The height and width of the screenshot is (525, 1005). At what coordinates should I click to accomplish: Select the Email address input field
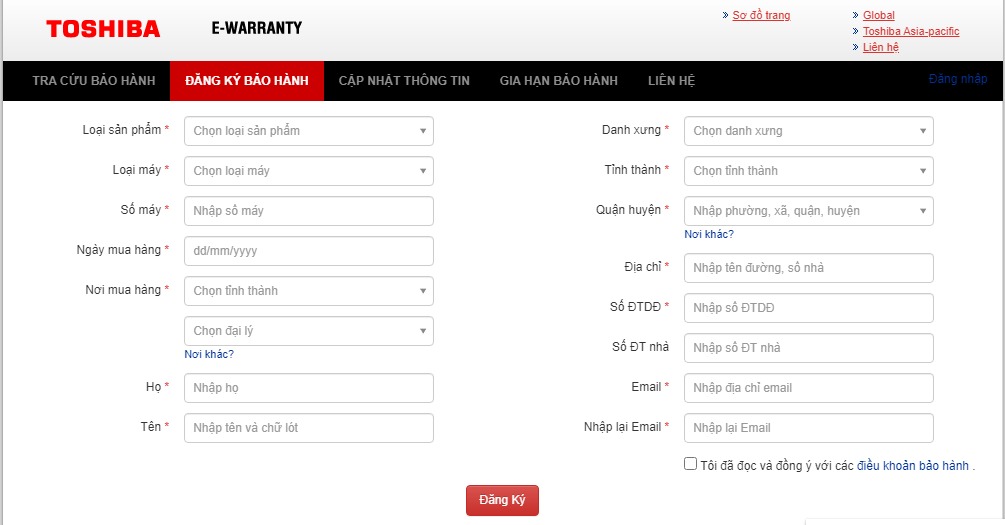(x=808, y=388)
